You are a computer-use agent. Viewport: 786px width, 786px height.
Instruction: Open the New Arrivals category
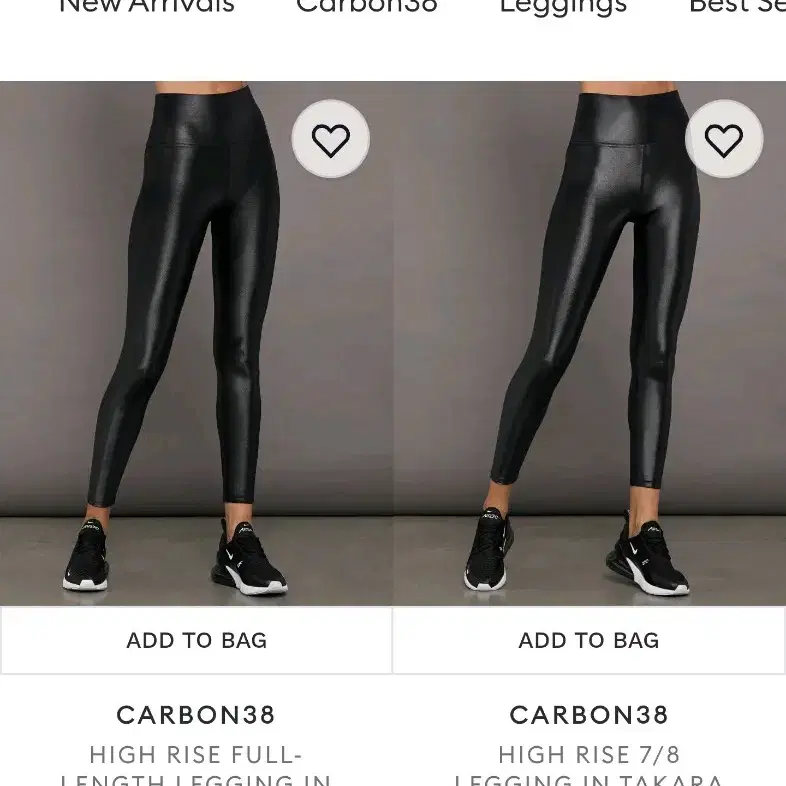pyautogui.click(x=147, y=7)
